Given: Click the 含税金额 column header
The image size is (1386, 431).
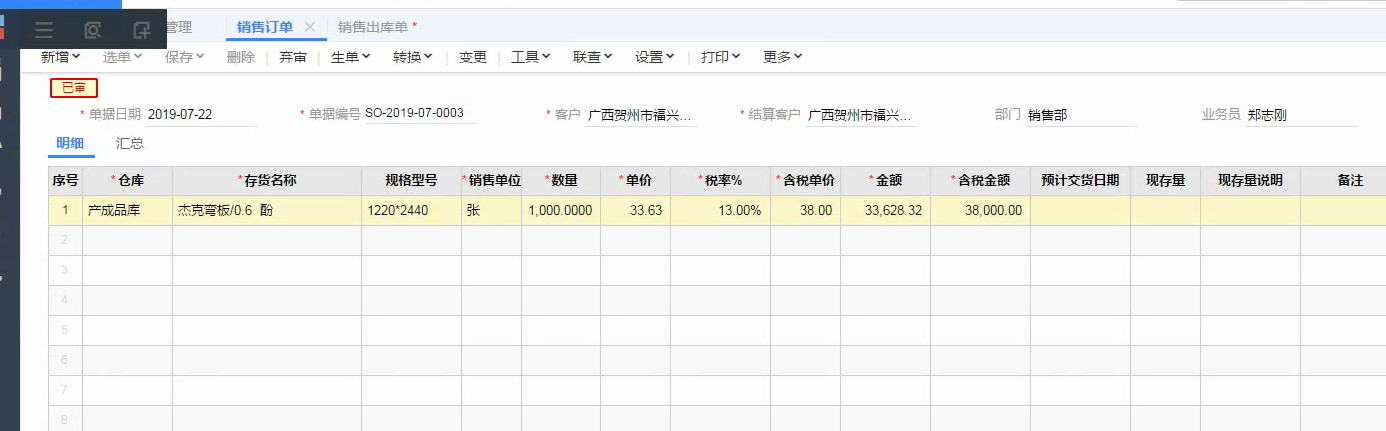Looking at the screenshot, I should pyautogui.click(x=980, y=181).
